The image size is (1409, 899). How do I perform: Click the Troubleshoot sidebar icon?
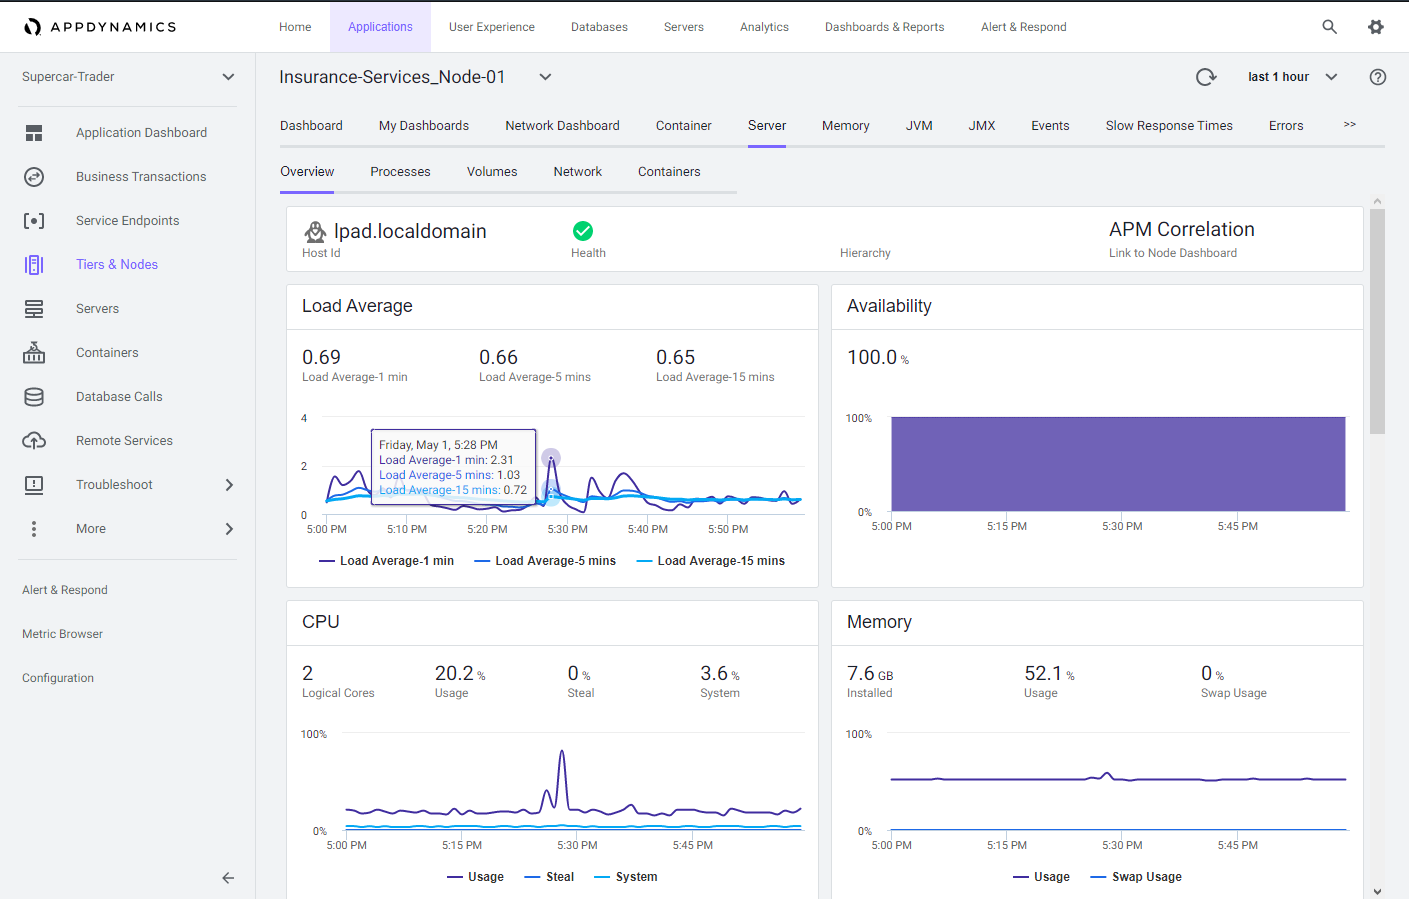[34, 485]
